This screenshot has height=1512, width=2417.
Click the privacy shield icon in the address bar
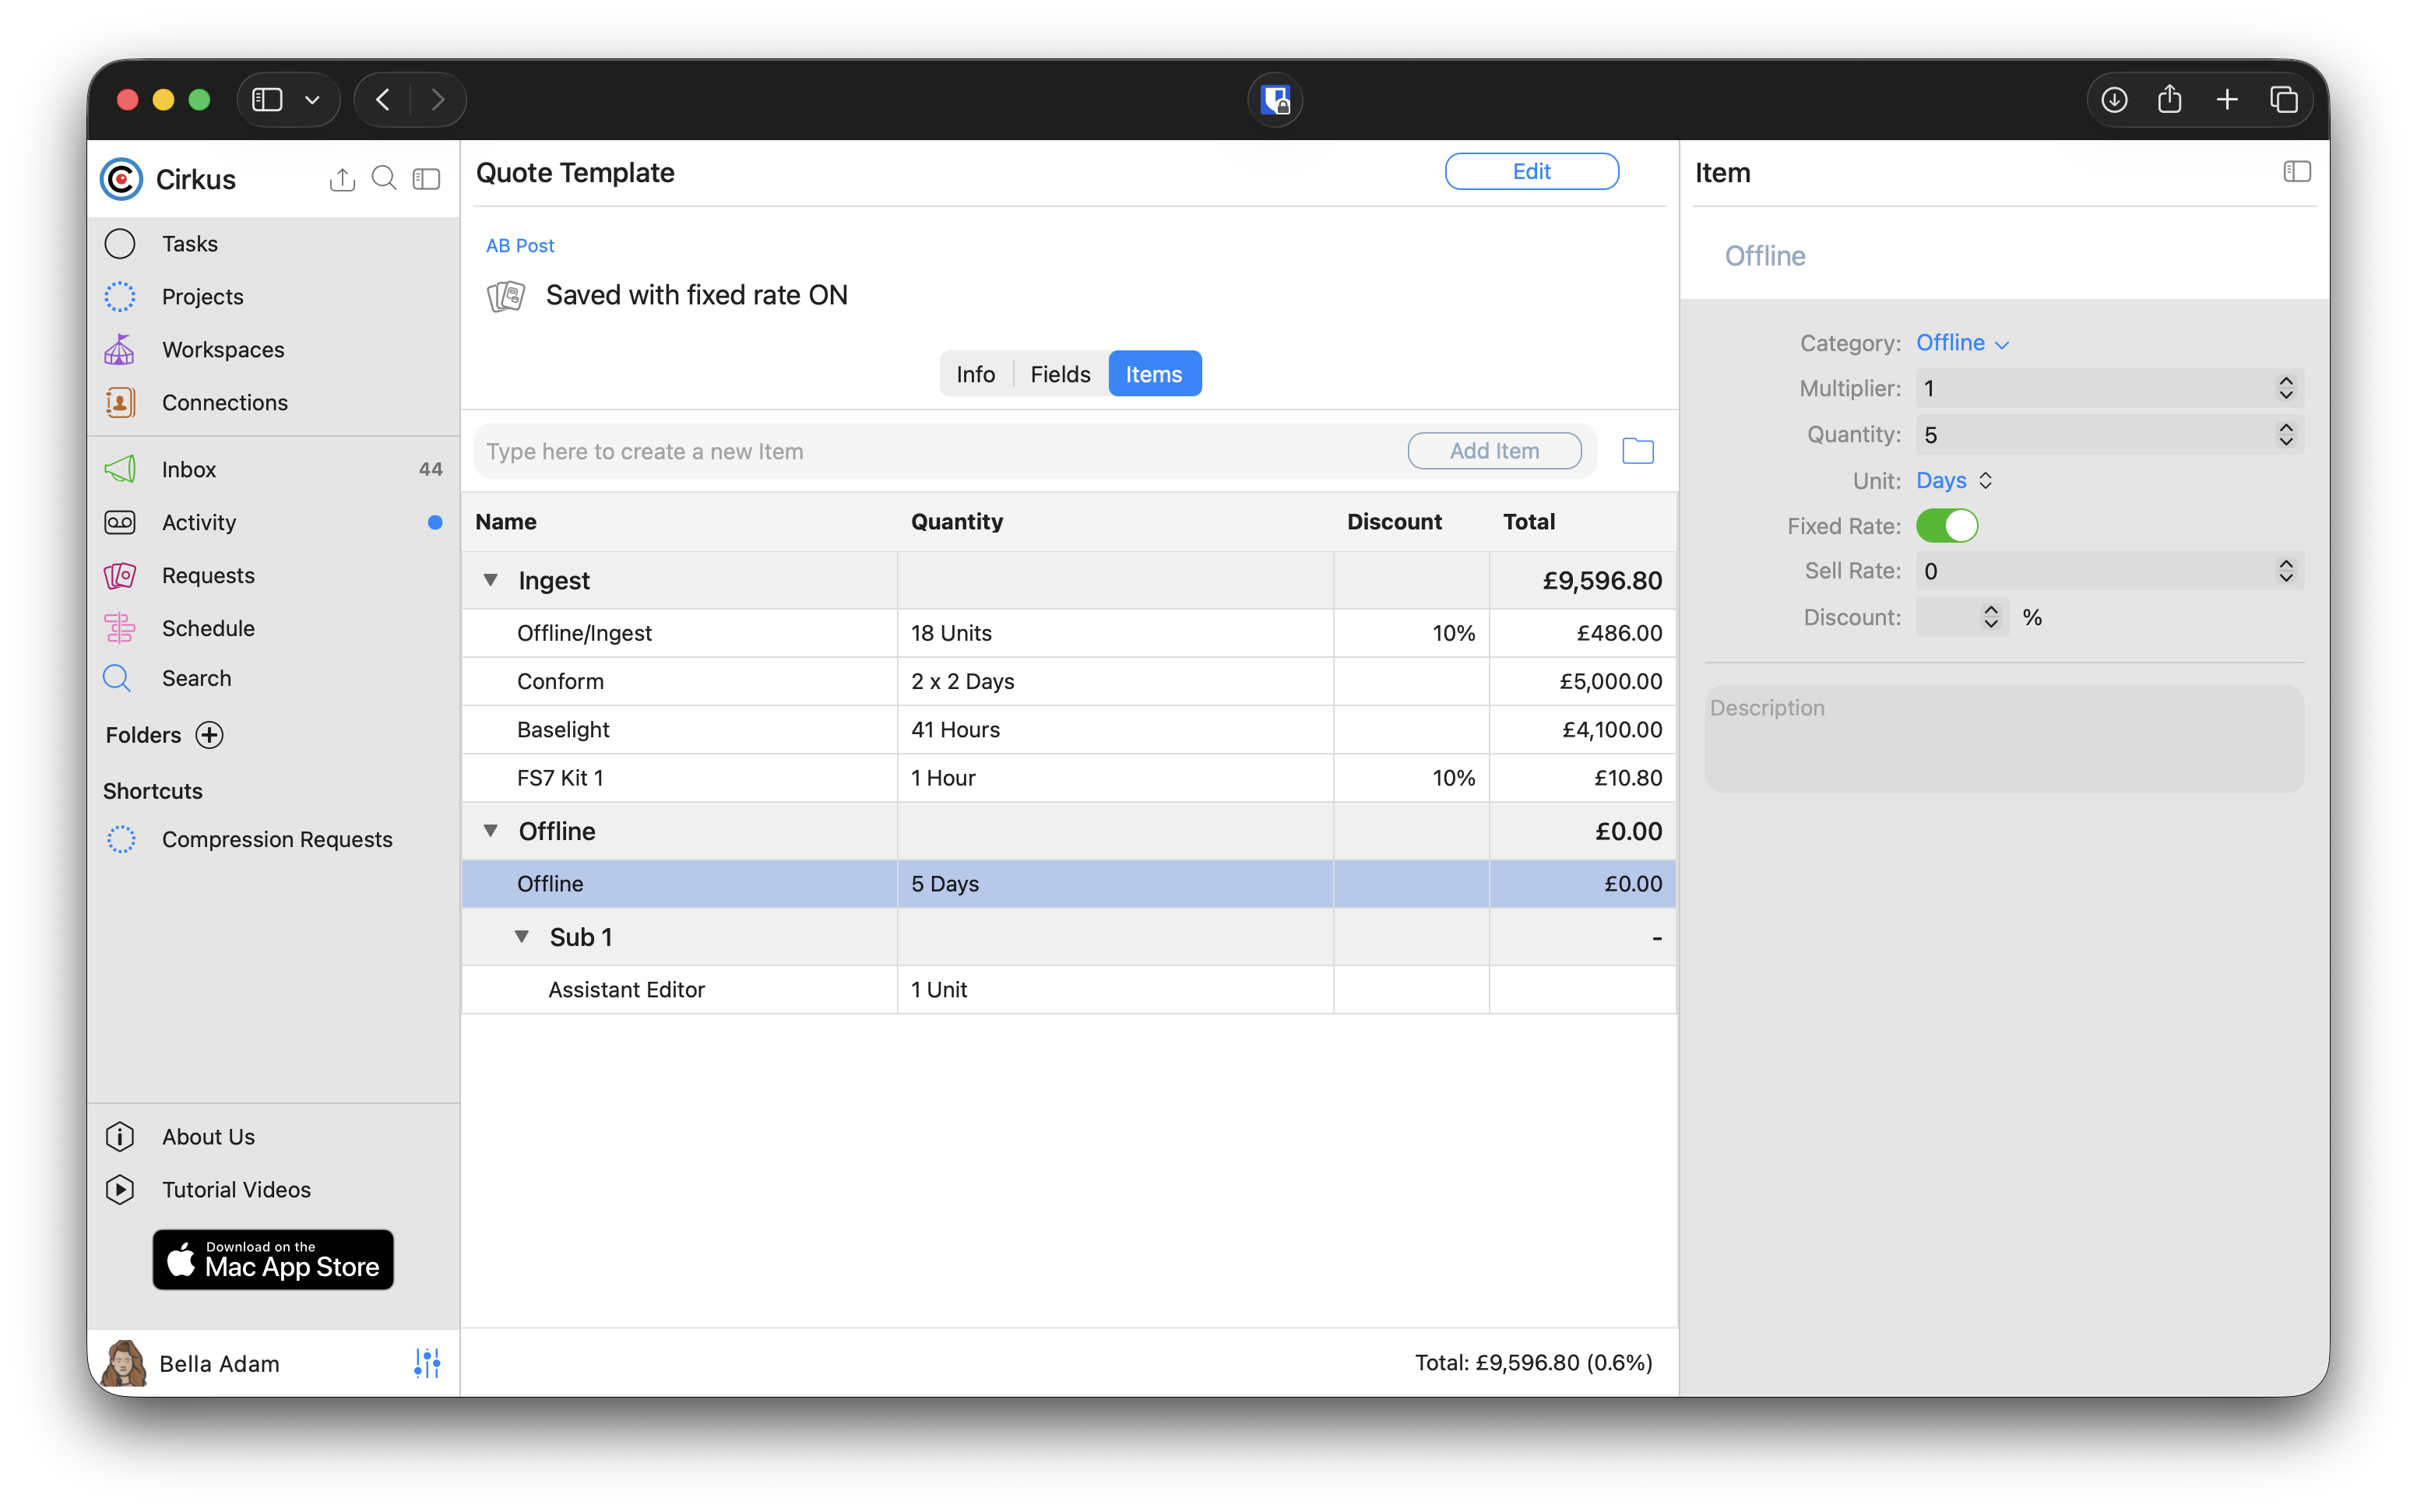tap(1275, 100)
